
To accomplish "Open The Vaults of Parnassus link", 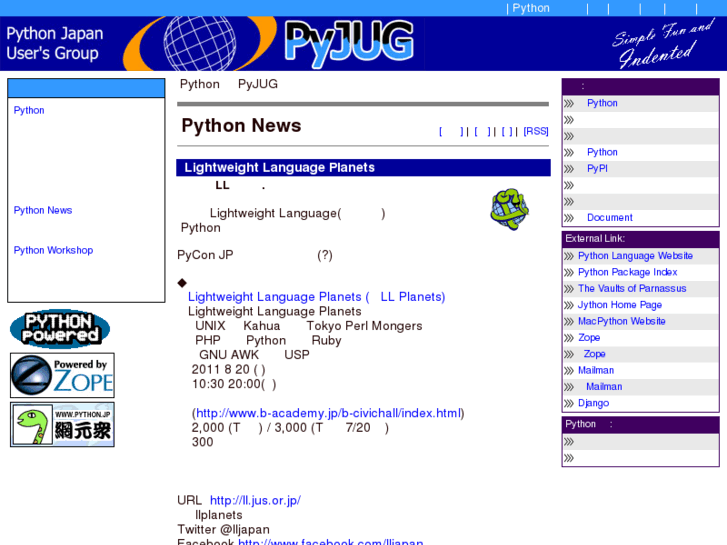I will tap(632, 289).
